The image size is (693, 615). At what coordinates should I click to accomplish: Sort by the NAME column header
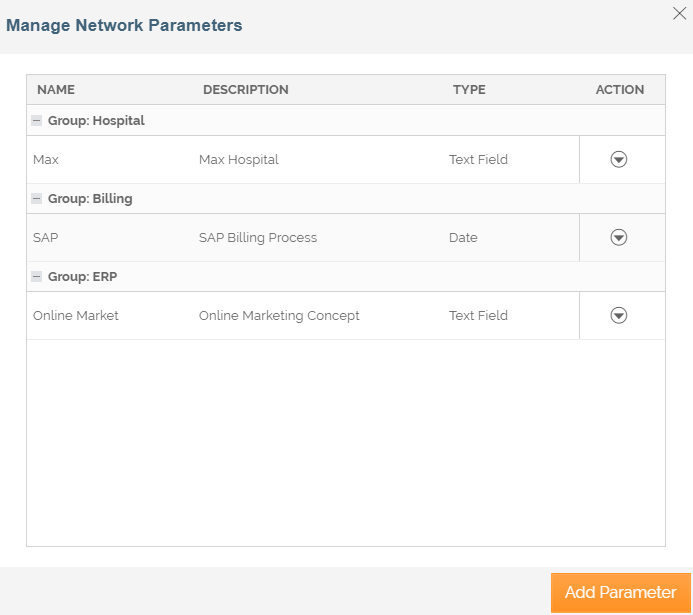point(56,90)
